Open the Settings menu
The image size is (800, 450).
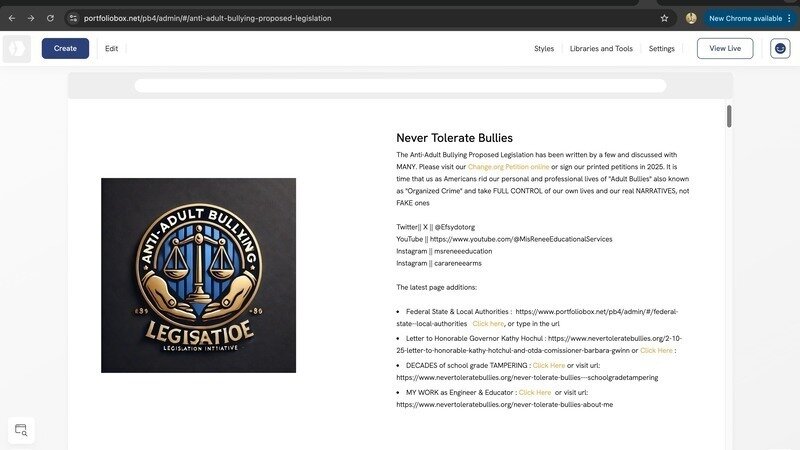661,48
